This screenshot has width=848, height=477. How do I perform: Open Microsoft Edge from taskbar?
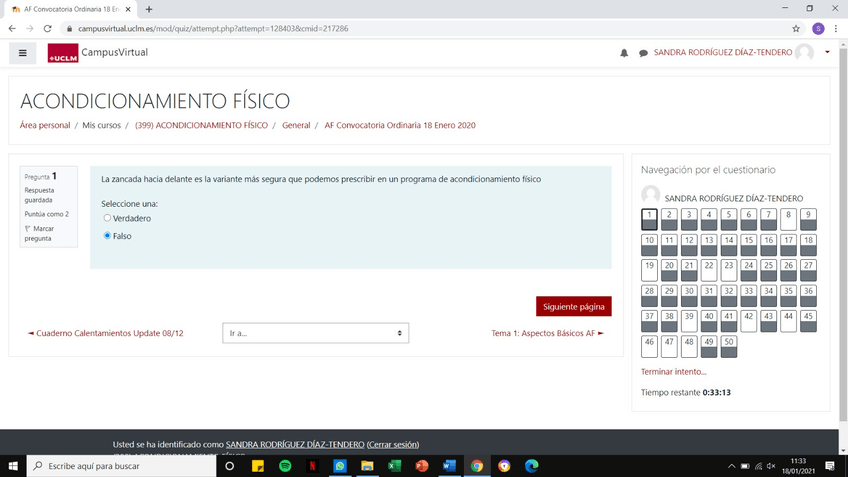pyautogui.click(x=532, y=466)
